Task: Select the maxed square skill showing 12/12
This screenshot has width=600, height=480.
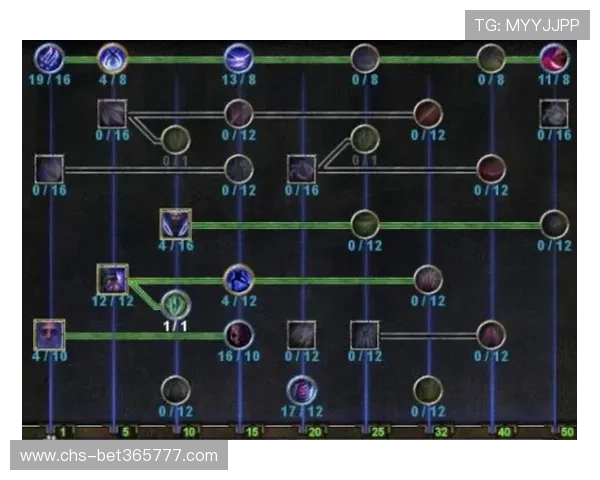Action: coord(112,280)
